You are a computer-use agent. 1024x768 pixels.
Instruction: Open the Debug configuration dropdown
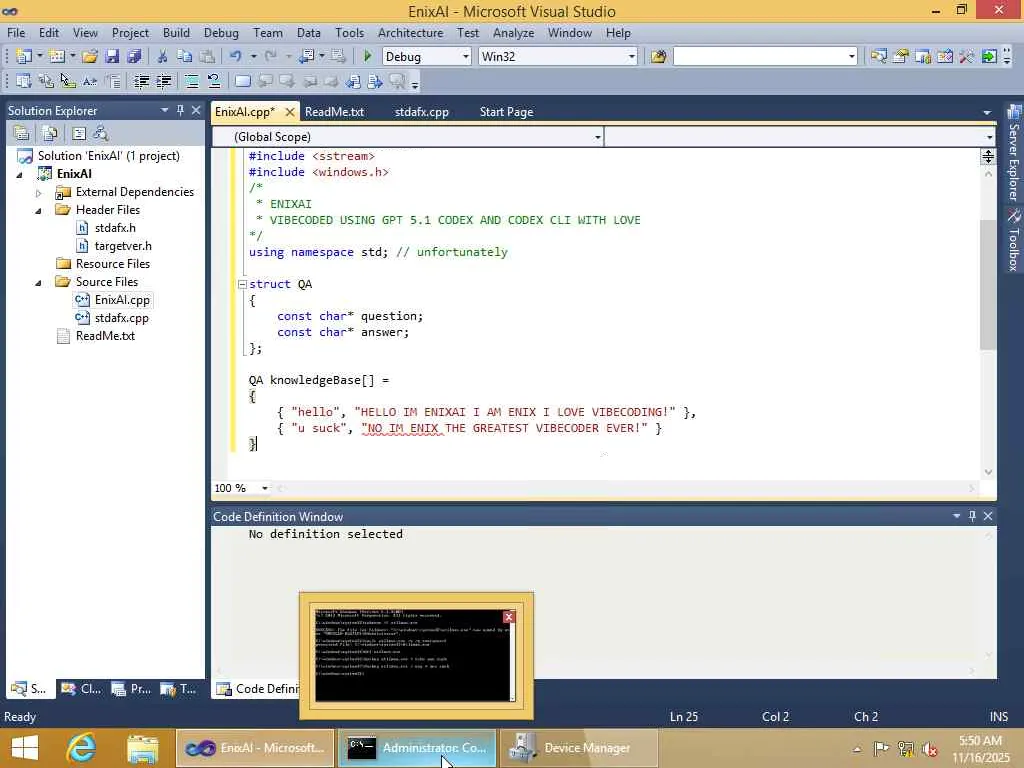click(x=465, y=57)
